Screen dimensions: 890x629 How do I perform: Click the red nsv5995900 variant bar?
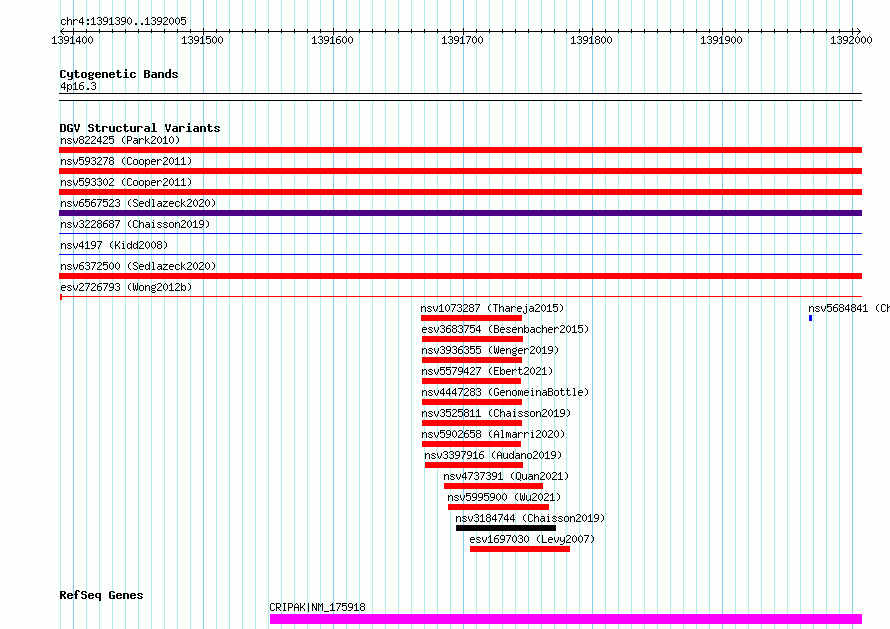coord(498,507)
